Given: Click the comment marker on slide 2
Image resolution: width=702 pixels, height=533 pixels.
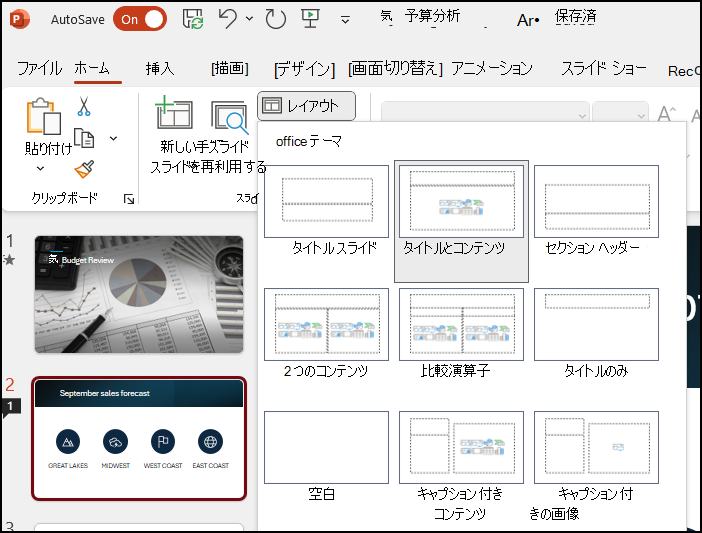Looking at the screenshot, I should (10, 407).
